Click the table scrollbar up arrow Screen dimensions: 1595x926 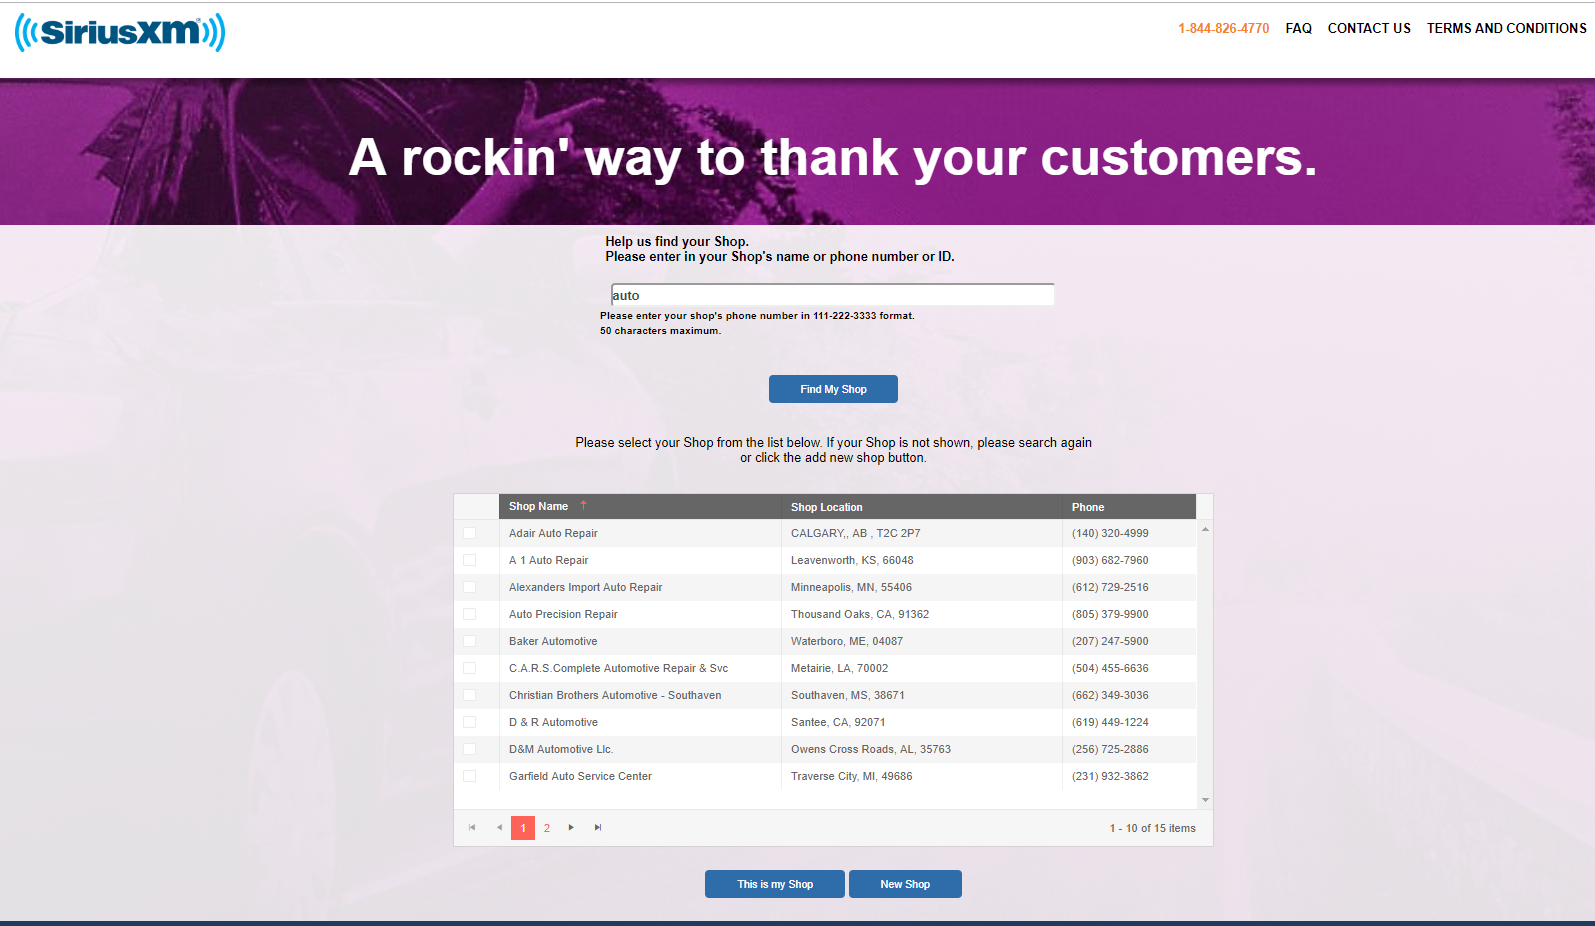tap(1205, 529)
